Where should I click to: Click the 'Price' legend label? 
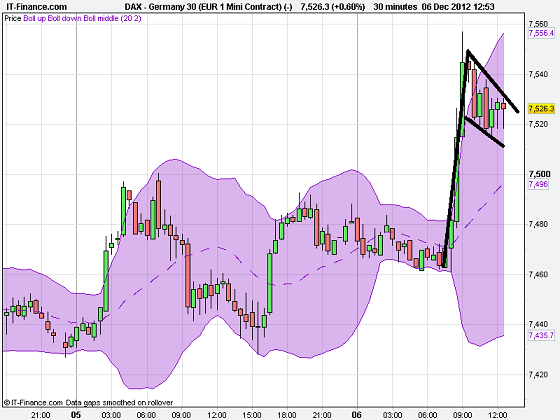coord(13,18)
